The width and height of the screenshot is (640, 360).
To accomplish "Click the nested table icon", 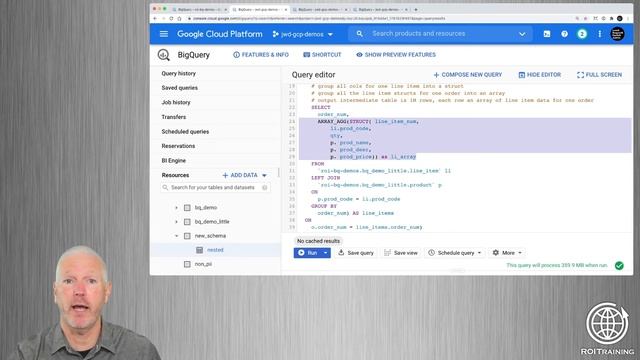I will point(199,250).
